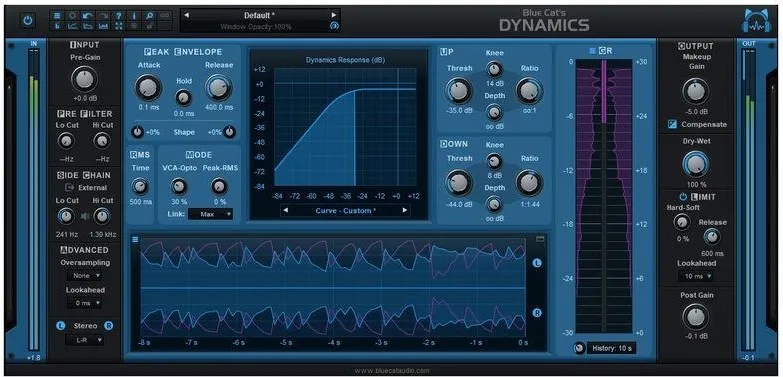Open the Limit Lookahead 10 ms dropdown

tap(695, 276)
